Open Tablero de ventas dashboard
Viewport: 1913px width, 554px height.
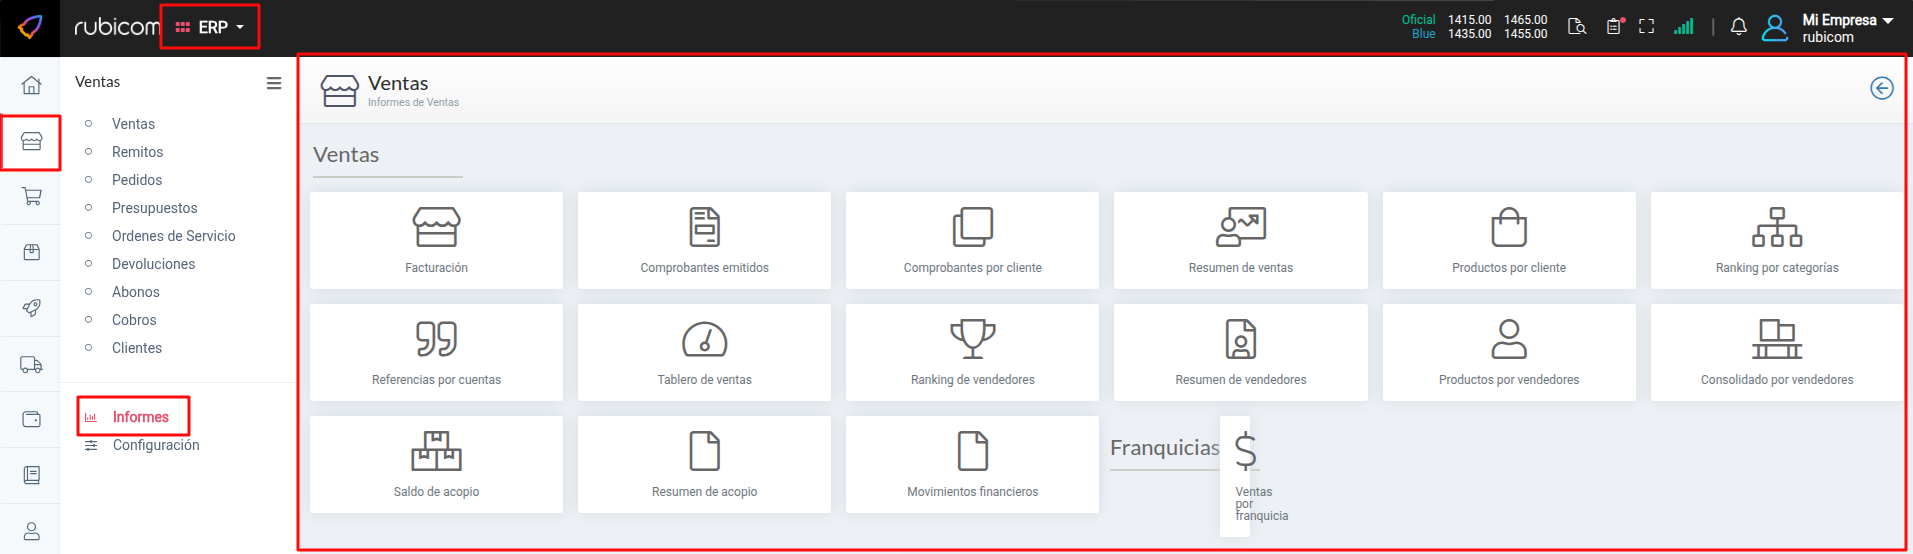click(704, 352)
